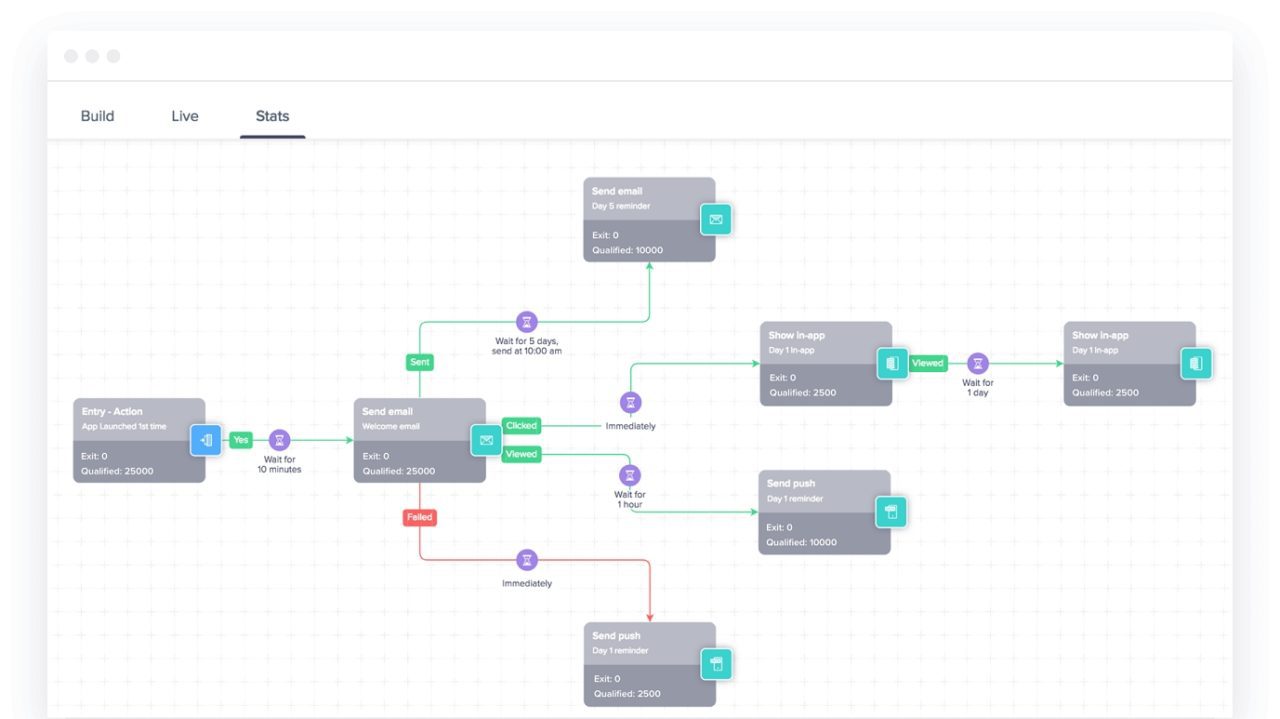This screenshot has height=719, width=1280.
Task: Select the entry action icon on Entry - Action node
Action: (206, 439)
